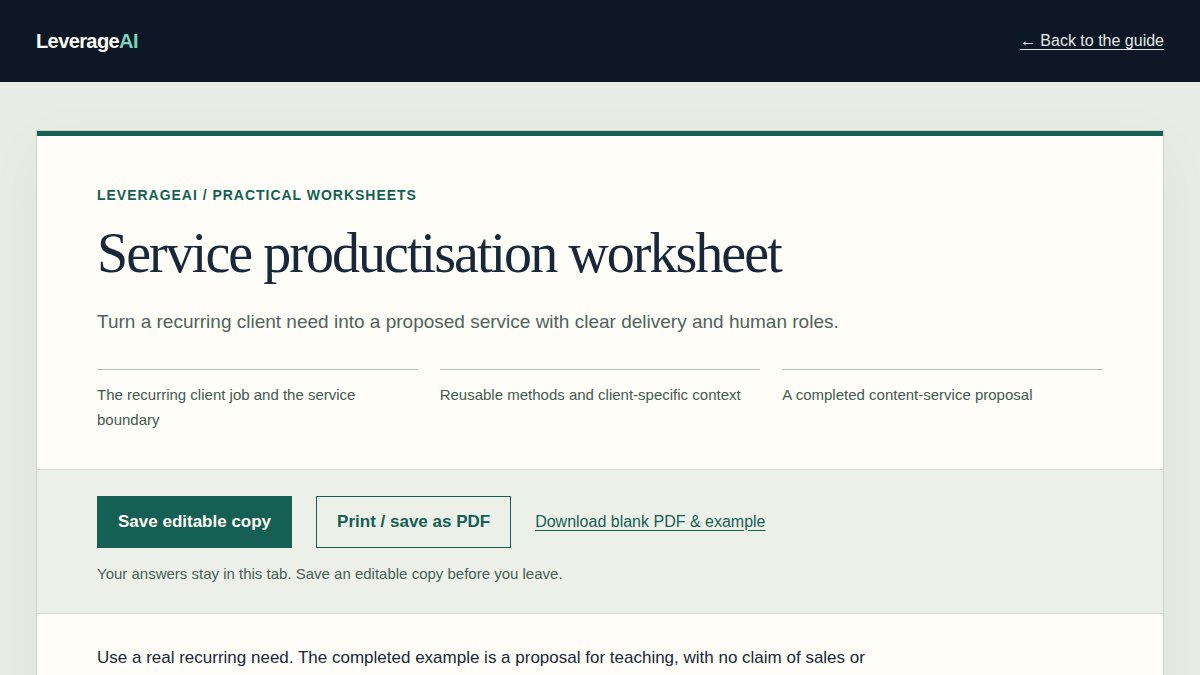This screenshot has height=675, width=1200.
Task: Click 'The recurring client job' summary text
Action: [226, 407]
